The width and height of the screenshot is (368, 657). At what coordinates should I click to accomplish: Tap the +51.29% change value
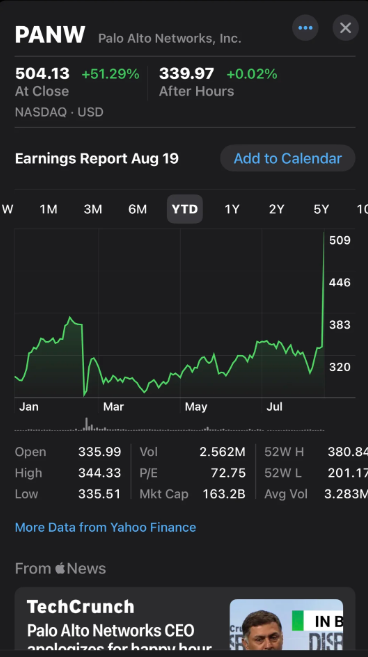coord(111,74)
